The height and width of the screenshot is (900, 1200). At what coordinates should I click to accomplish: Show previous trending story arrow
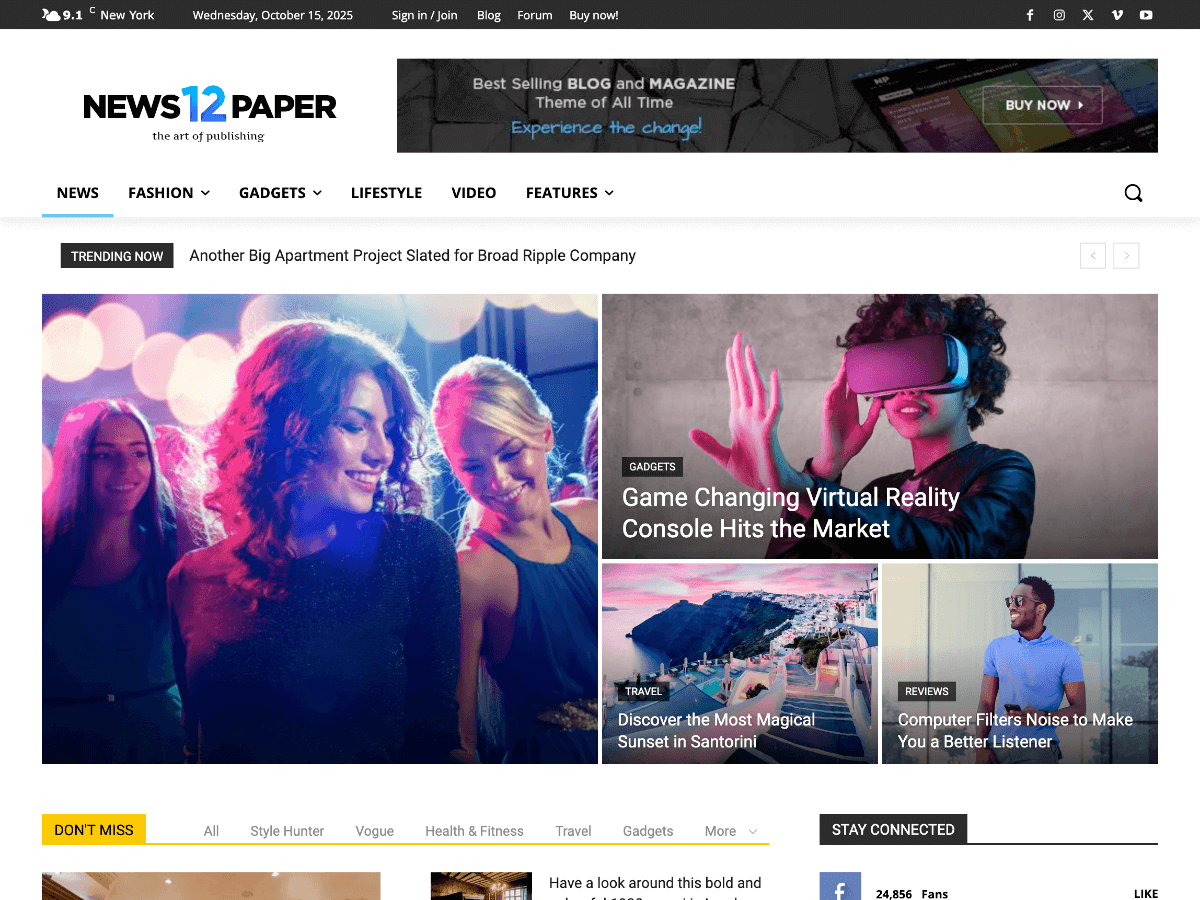(1093, 256)
